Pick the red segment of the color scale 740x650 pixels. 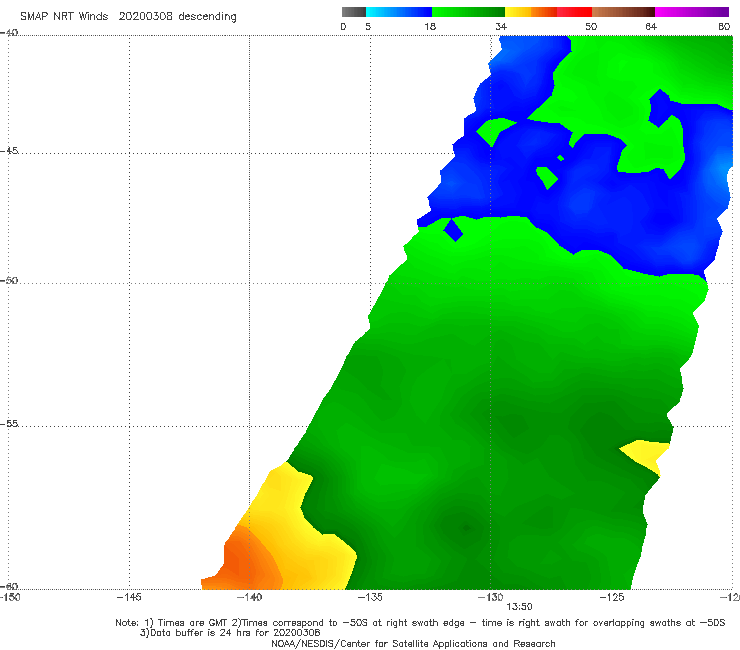point(574,12)
